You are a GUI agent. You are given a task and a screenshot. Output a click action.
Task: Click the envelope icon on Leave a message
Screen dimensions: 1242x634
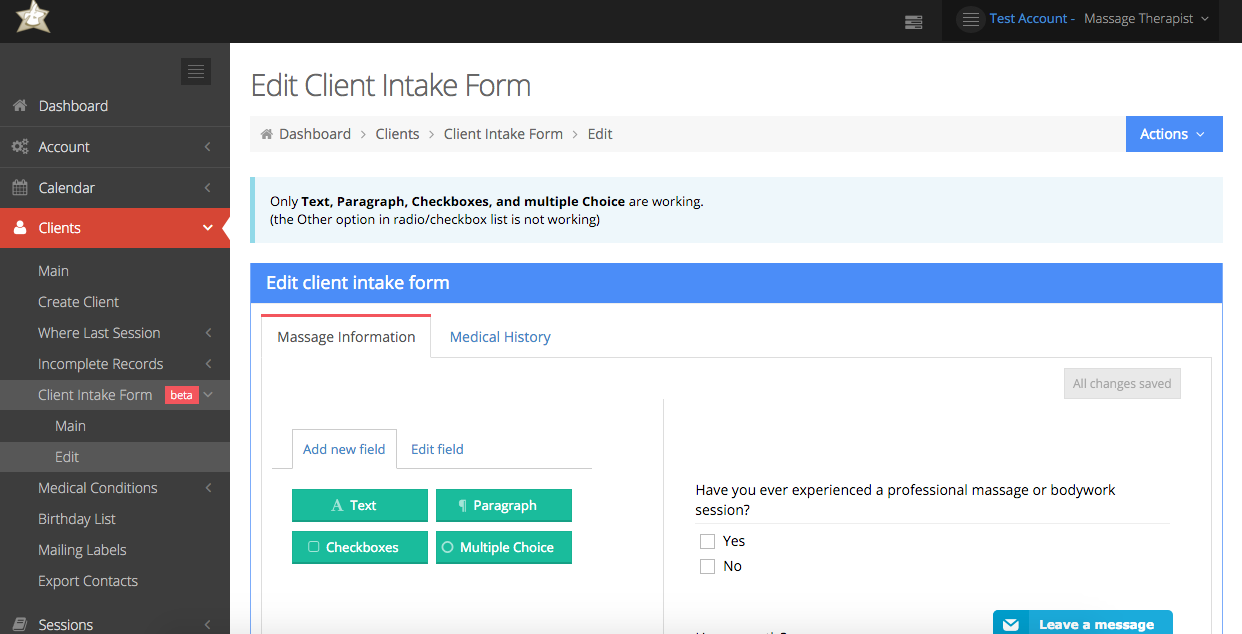click(1011, 623)
